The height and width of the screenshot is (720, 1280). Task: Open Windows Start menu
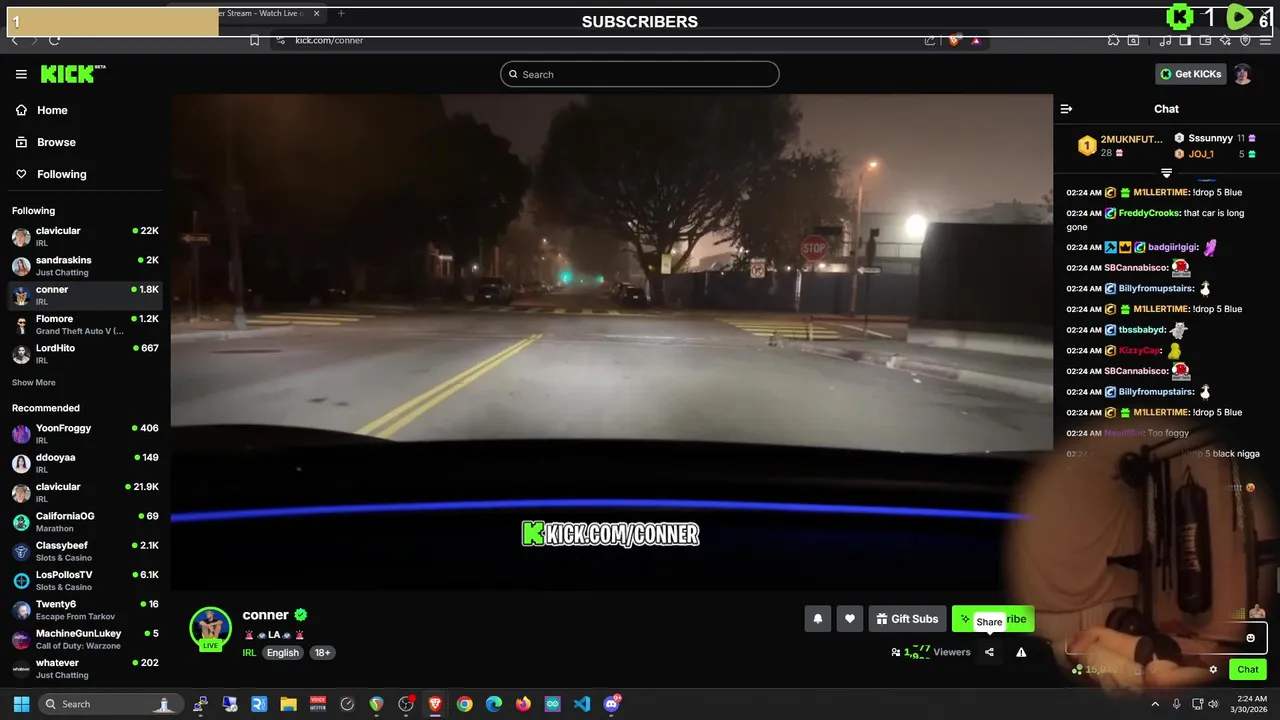21,704
